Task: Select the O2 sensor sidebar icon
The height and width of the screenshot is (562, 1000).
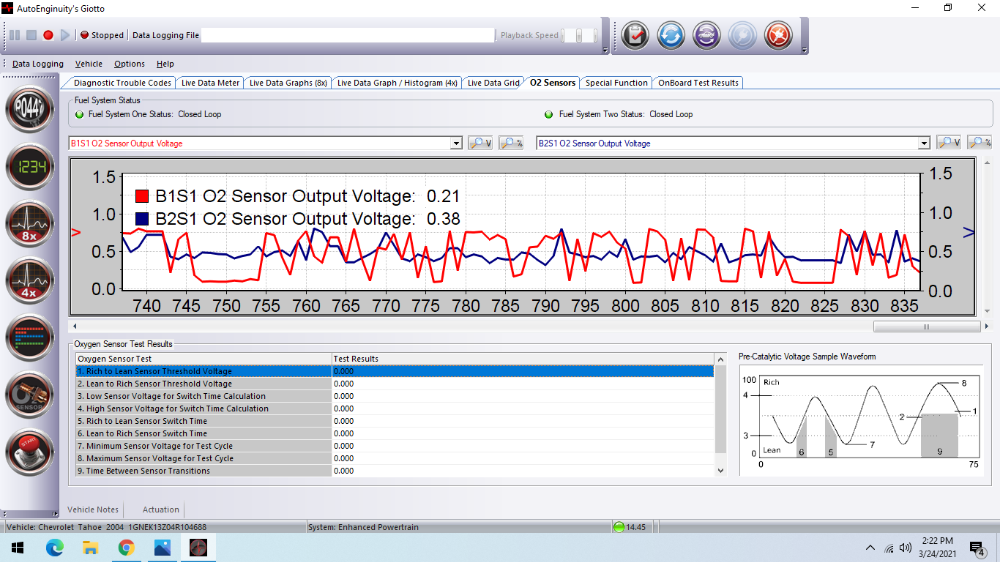Action: [30, 395]
